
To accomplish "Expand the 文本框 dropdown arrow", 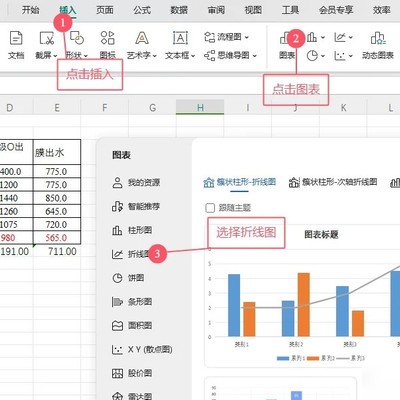I will point(193,56).
